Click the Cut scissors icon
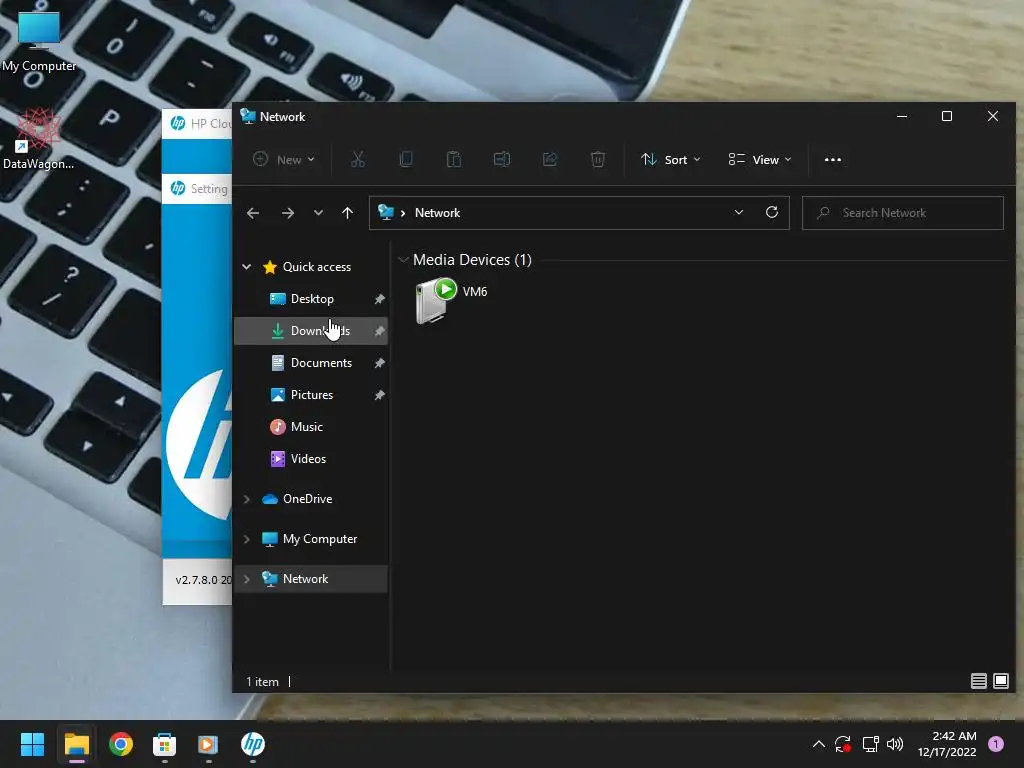This screenshot has height=768, width=1024. [358, 159]
